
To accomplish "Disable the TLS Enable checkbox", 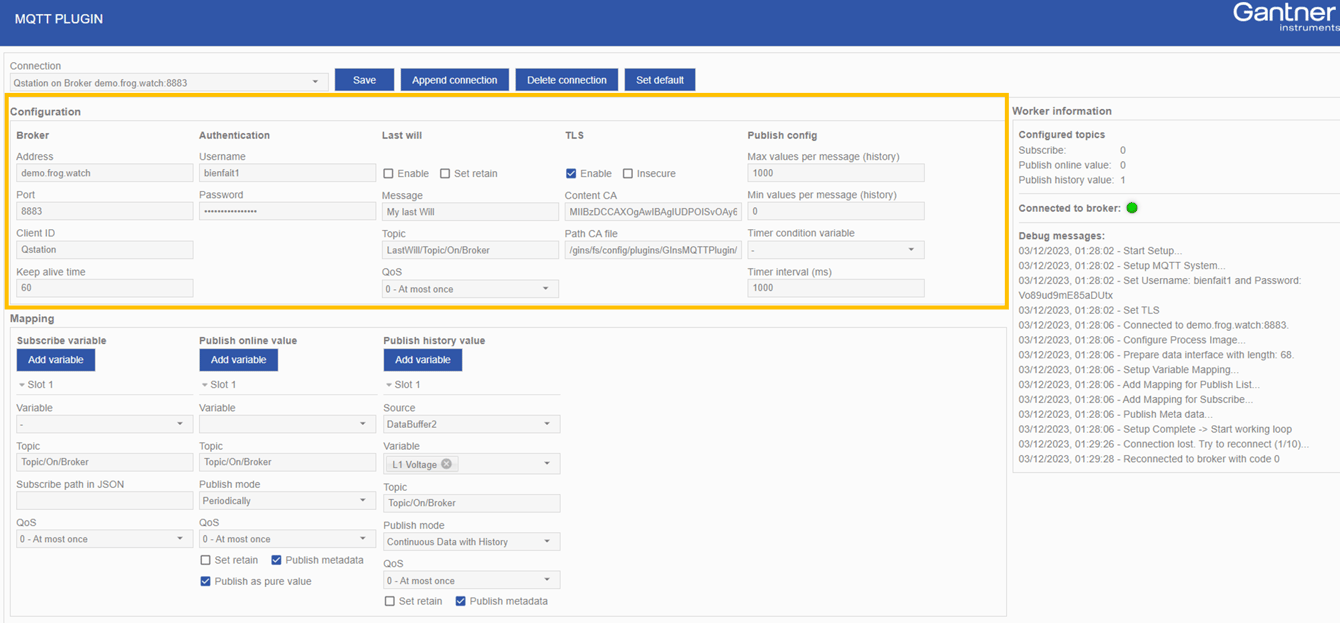I will (571, 172).
